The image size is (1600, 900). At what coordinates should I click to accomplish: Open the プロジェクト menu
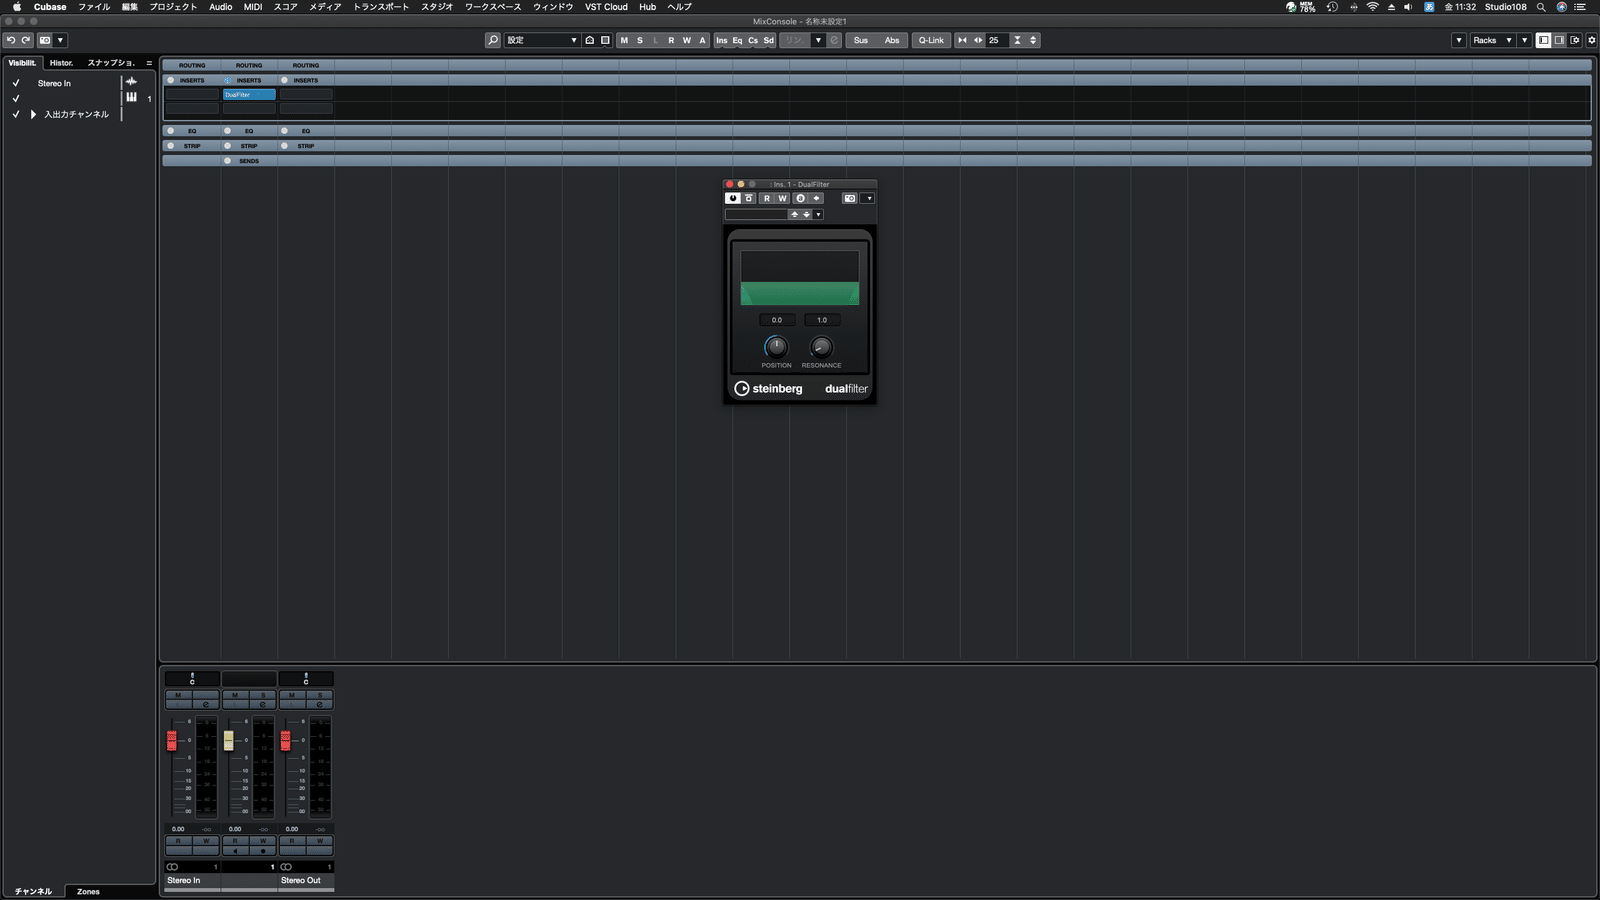point(173,7)
